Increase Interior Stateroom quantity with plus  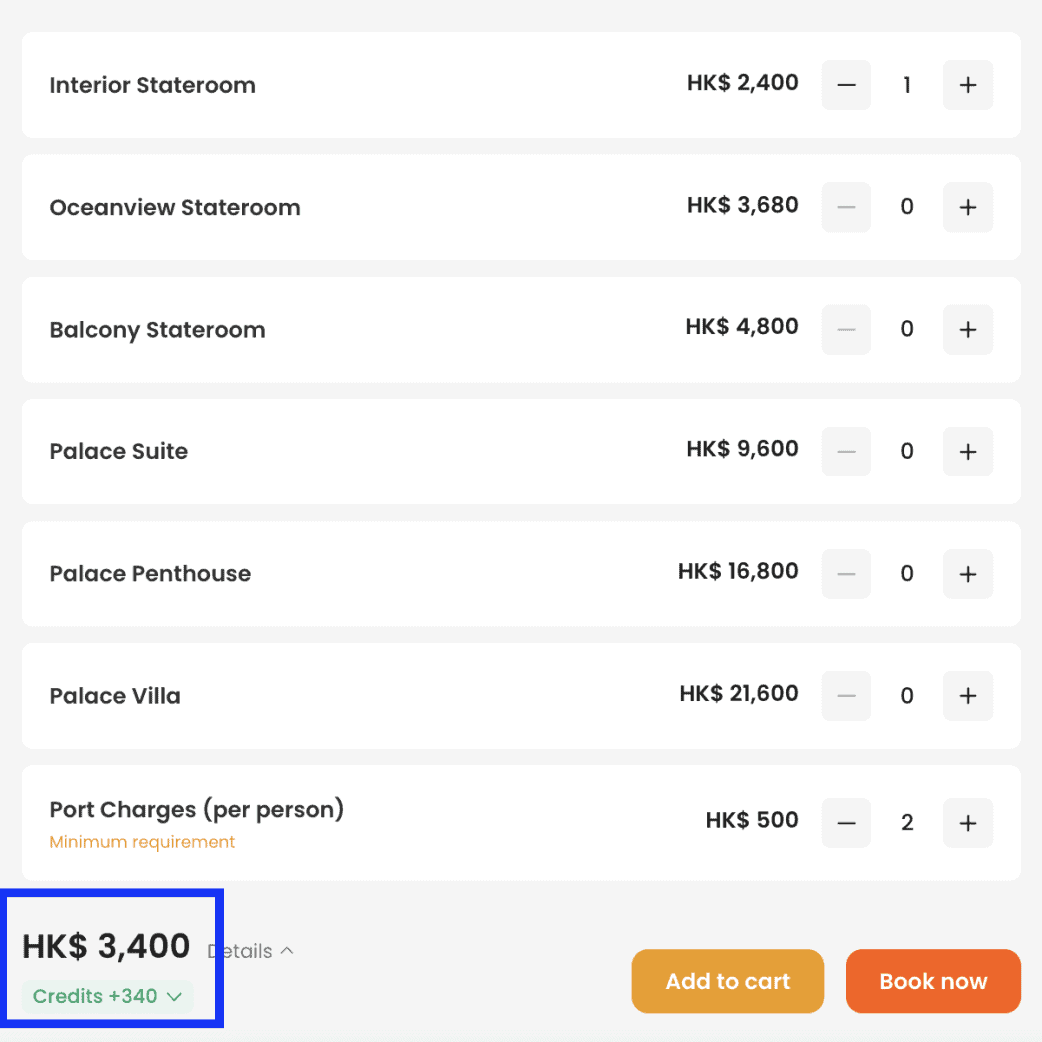[967, 85]
